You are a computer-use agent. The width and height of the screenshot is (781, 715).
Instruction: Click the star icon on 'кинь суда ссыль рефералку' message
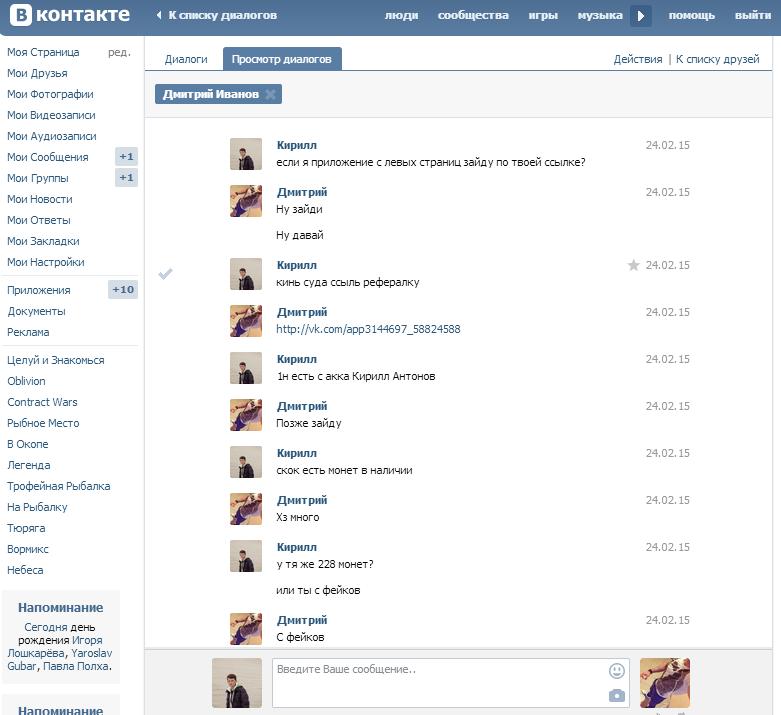(x=634, y=265)
